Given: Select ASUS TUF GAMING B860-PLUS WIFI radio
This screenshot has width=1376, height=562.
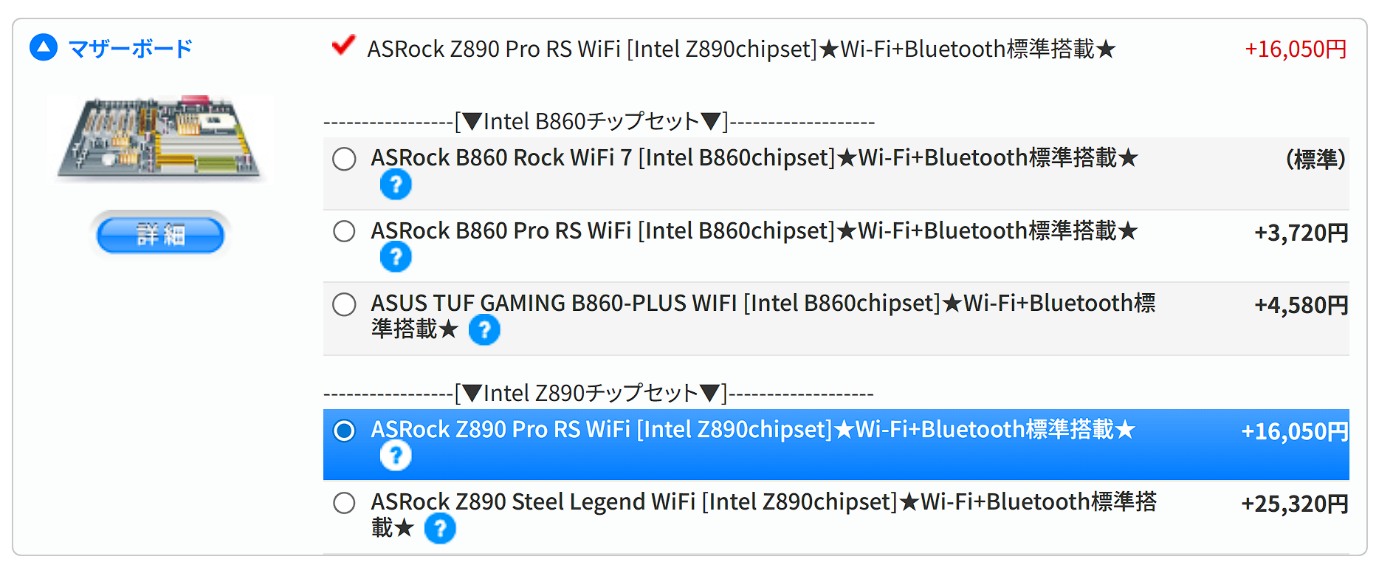Looking at the screenshot, I should point(344,304).
